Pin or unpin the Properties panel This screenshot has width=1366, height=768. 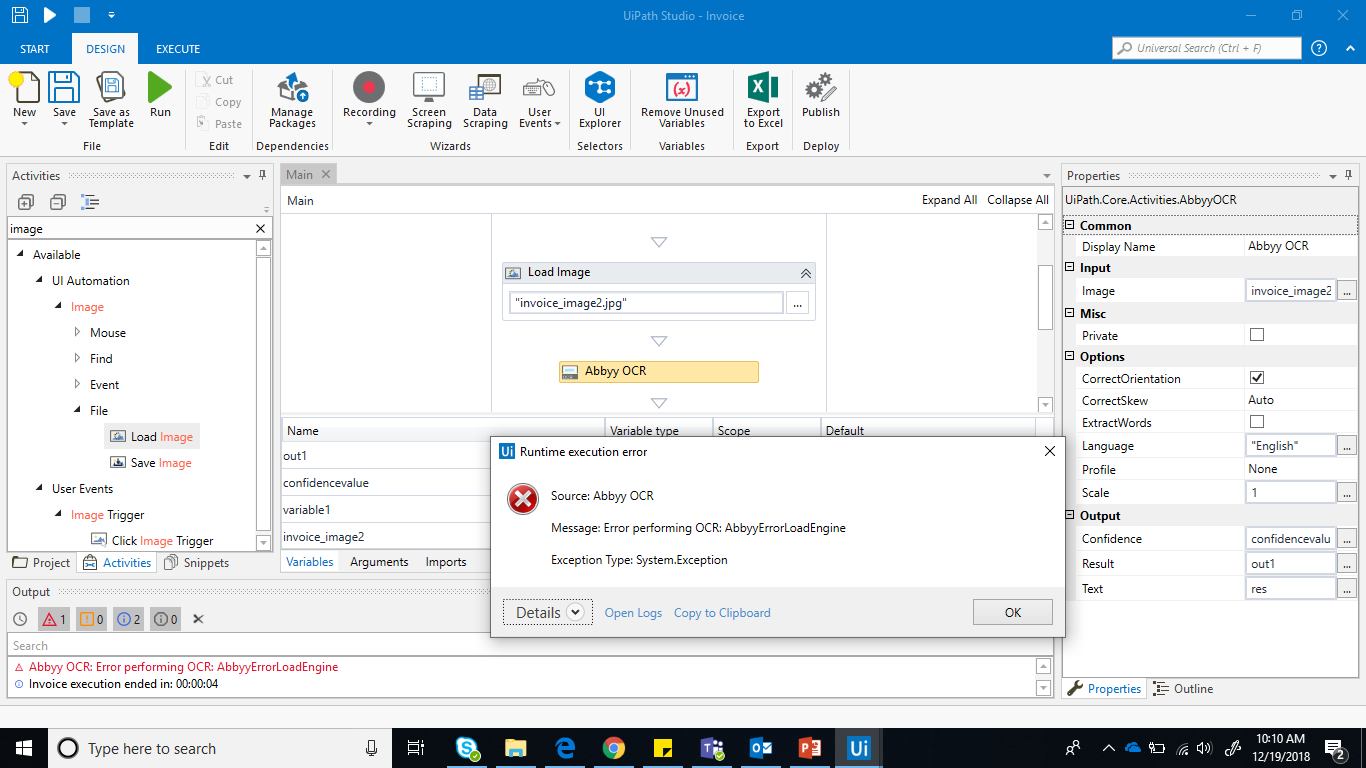[1349, 175]
